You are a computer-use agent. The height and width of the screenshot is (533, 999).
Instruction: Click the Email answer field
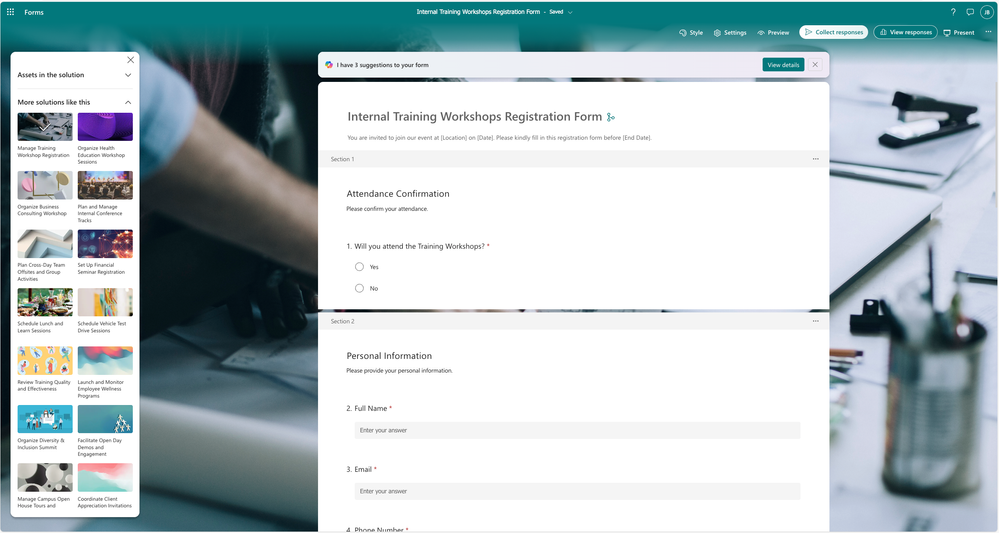[x=577, y=491]
